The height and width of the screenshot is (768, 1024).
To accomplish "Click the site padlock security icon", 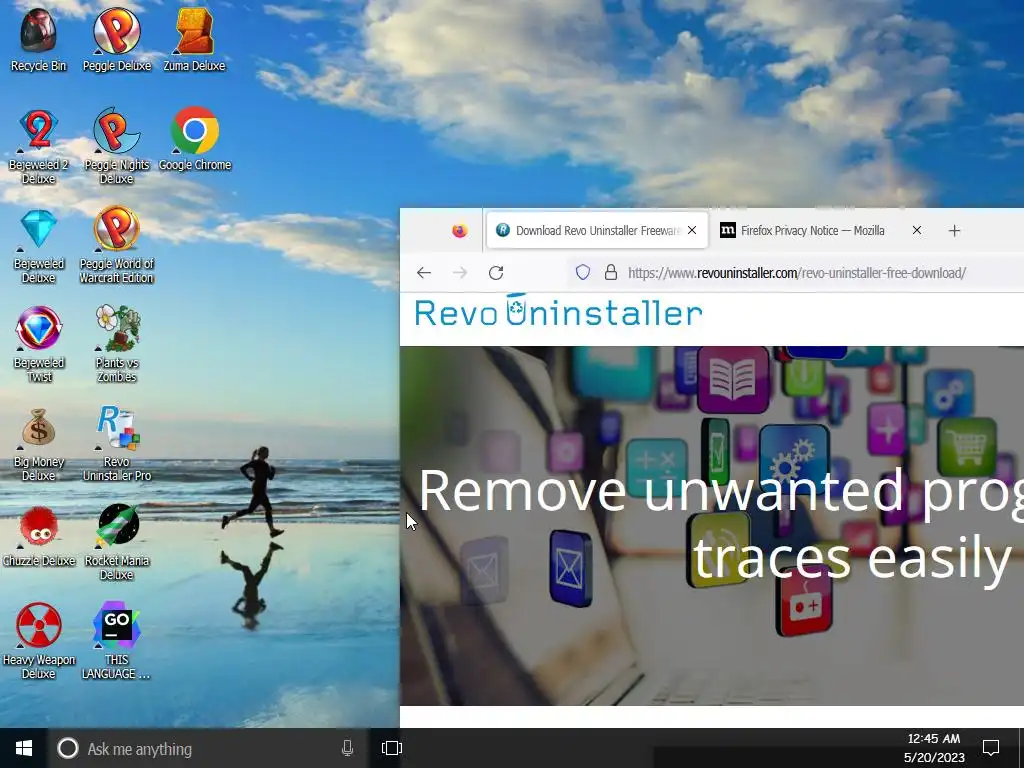I will click(611, 272).
